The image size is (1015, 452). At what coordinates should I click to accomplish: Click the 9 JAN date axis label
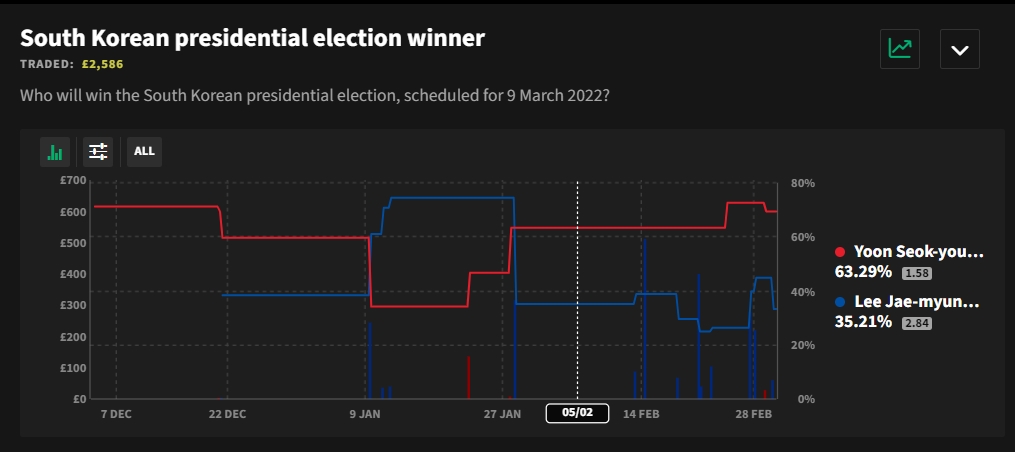(x=364, y=413)
